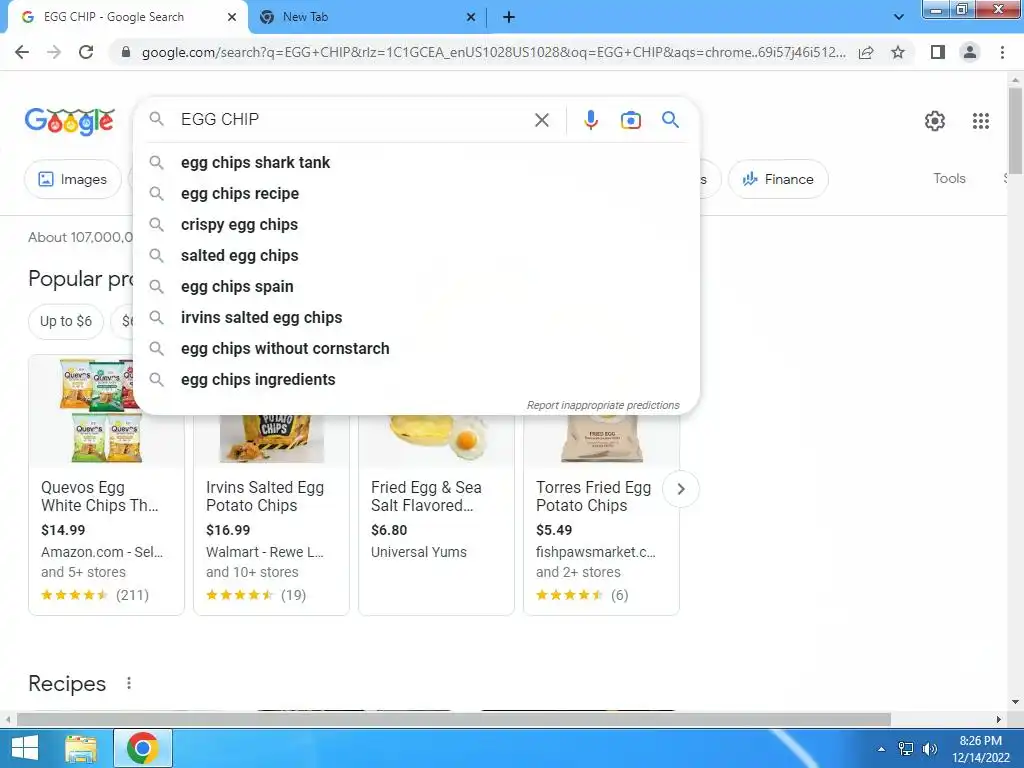The image size is (1024, 768).
Task: Reload the Google search page
Action: pyautogui.click(x=86, y=52)
